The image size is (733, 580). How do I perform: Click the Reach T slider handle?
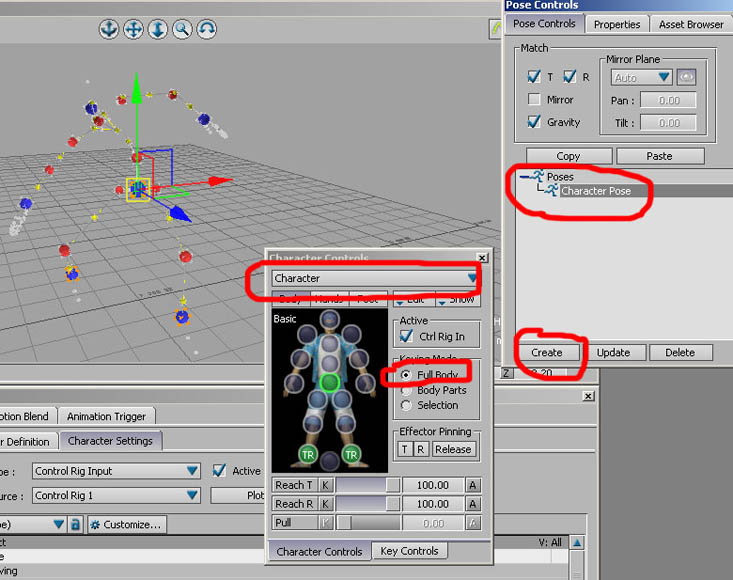(393, 486)
